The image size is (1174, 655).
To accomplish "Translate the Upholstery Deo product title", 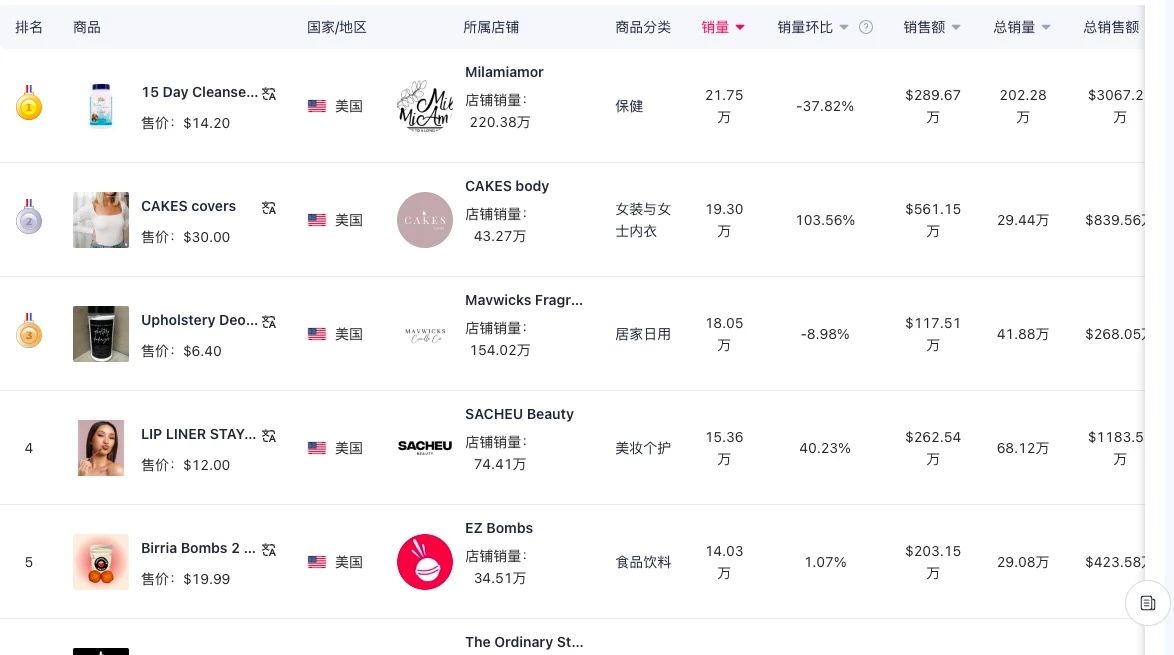I will tap(269, 322).
